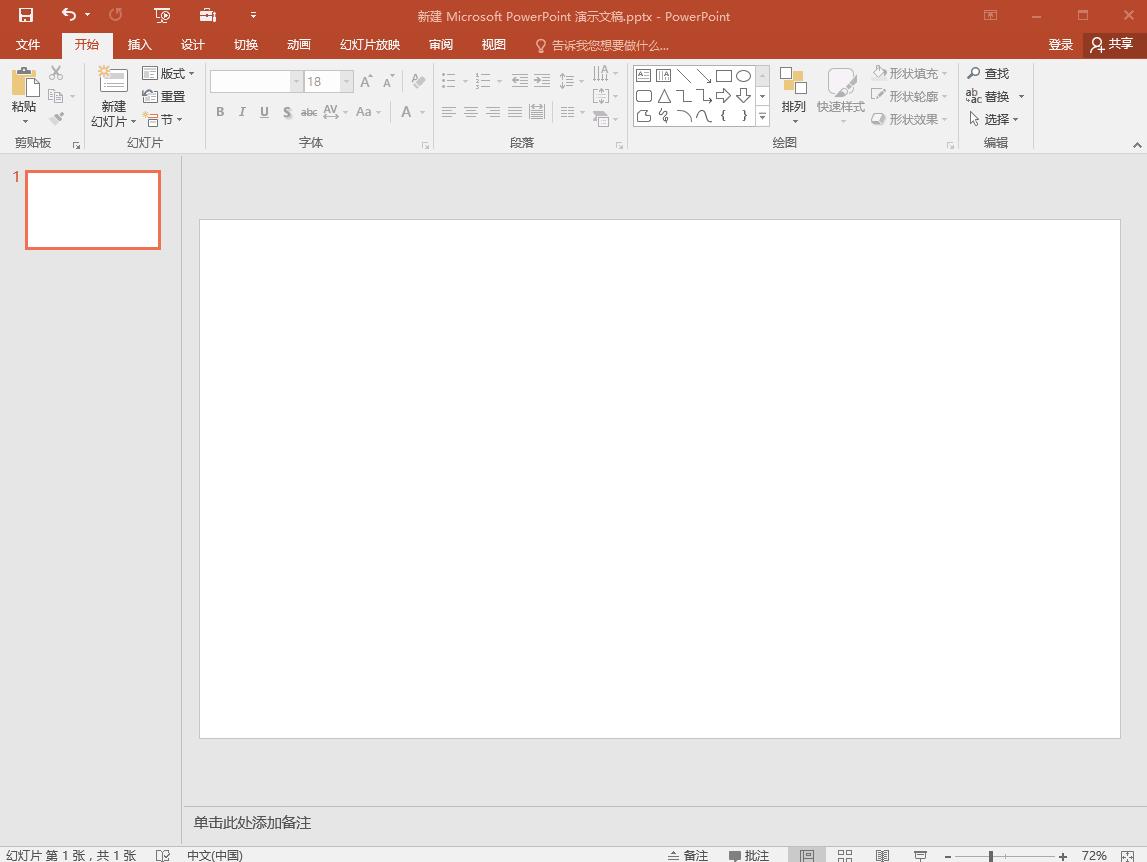
Task: Click the Paste clipboard icon
Action: click(x=24, y=83)
